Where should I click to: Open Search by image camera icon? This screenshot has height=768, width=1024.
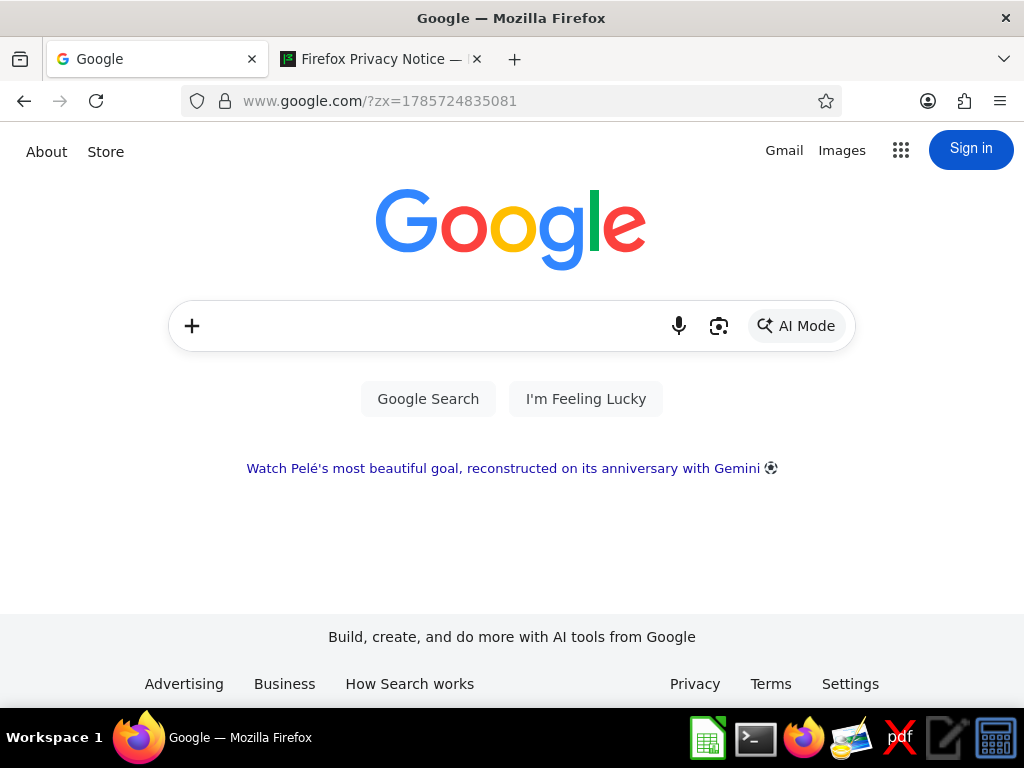718,326
